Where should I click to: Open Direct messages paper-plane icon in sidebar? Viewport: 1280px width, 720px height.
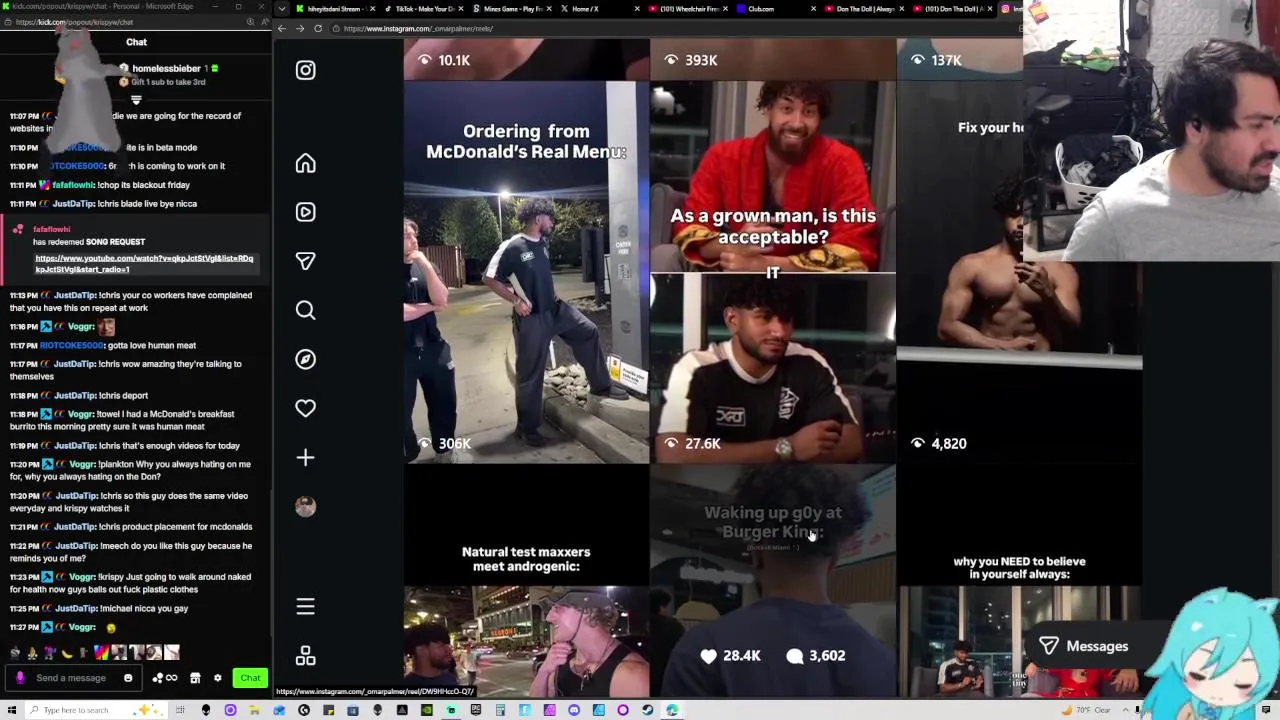click(305, 261)
